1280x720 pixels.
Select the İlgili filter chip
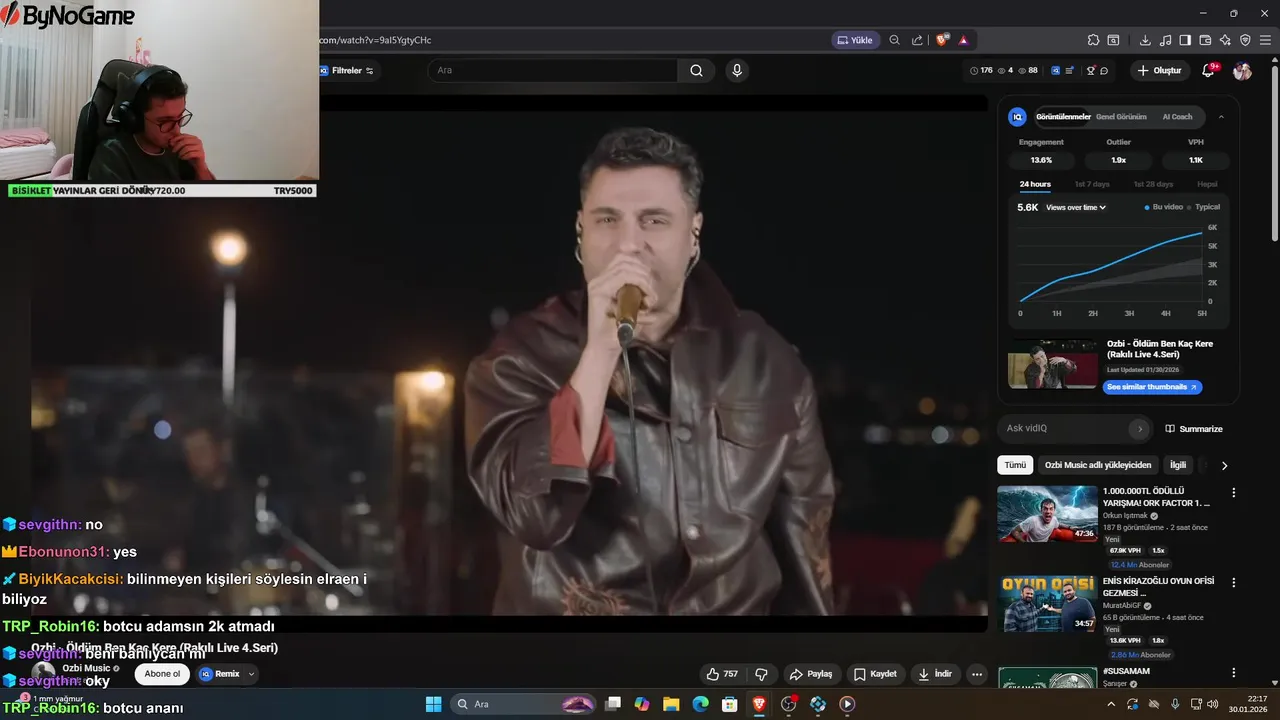(1178, 465)
